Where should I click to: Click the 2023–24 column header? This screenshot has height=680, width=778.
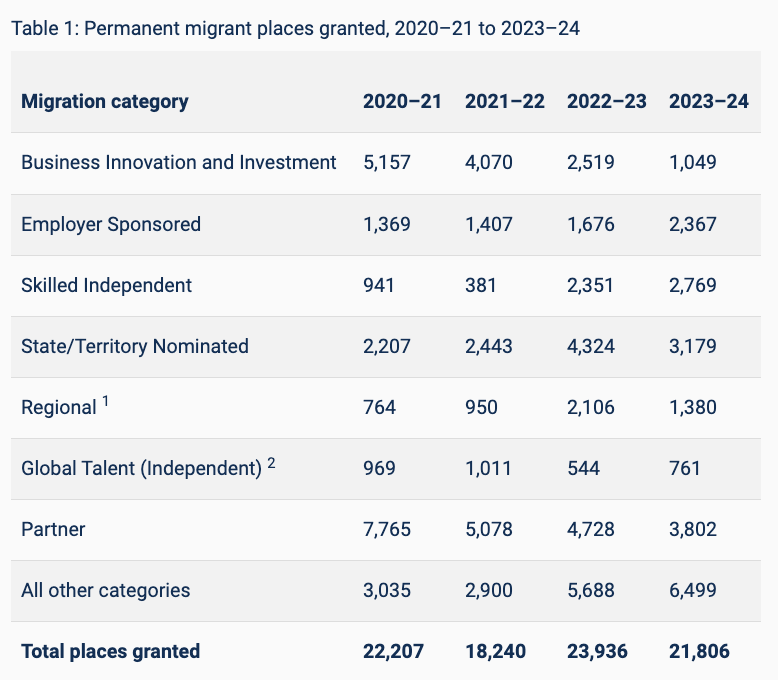coord(708,101)
